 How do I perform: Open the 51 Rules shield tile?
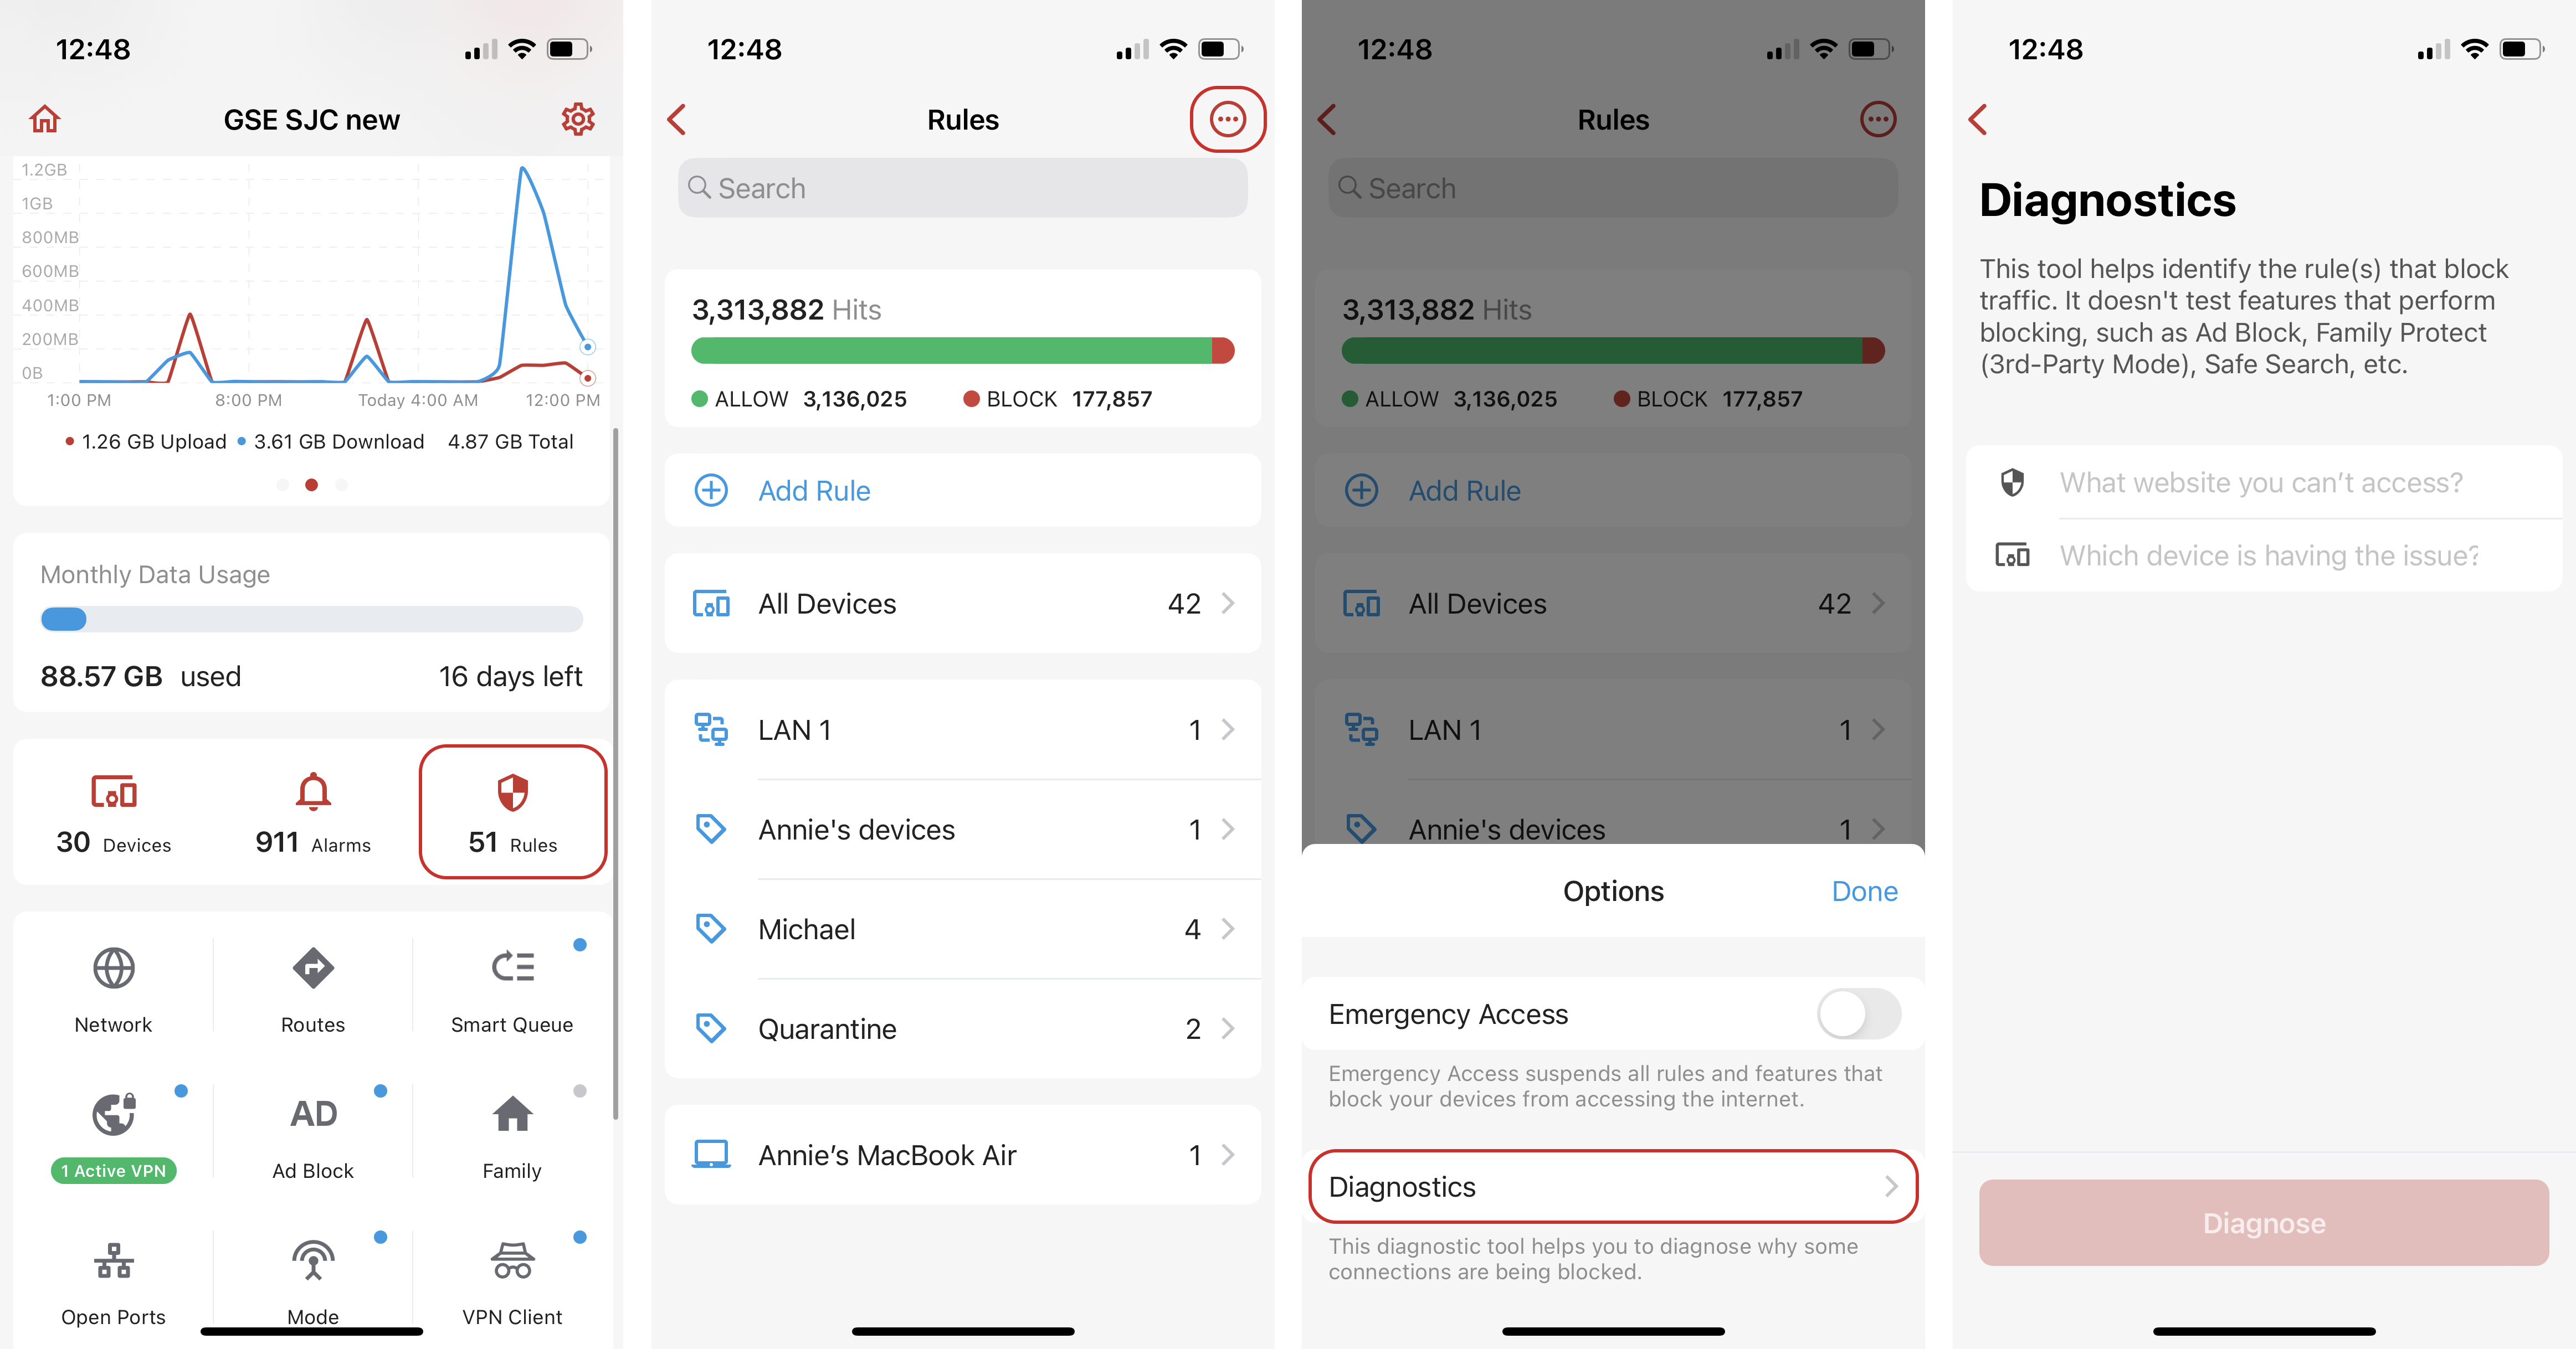pos(512,812)
